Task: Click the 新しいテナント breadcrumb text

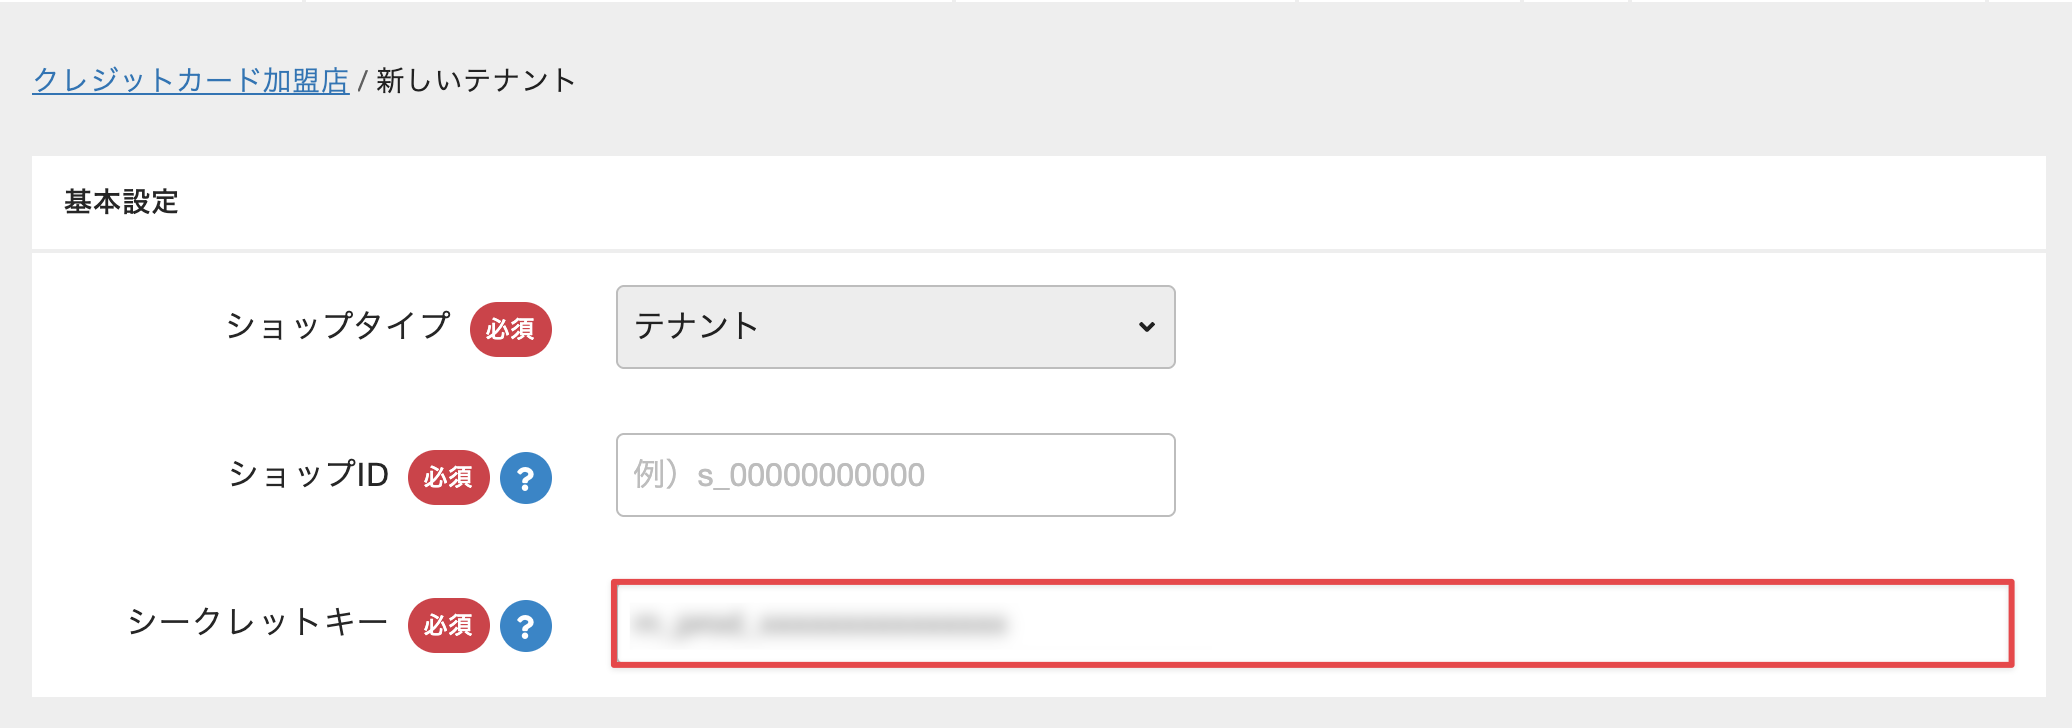Action: pos(476,80)
